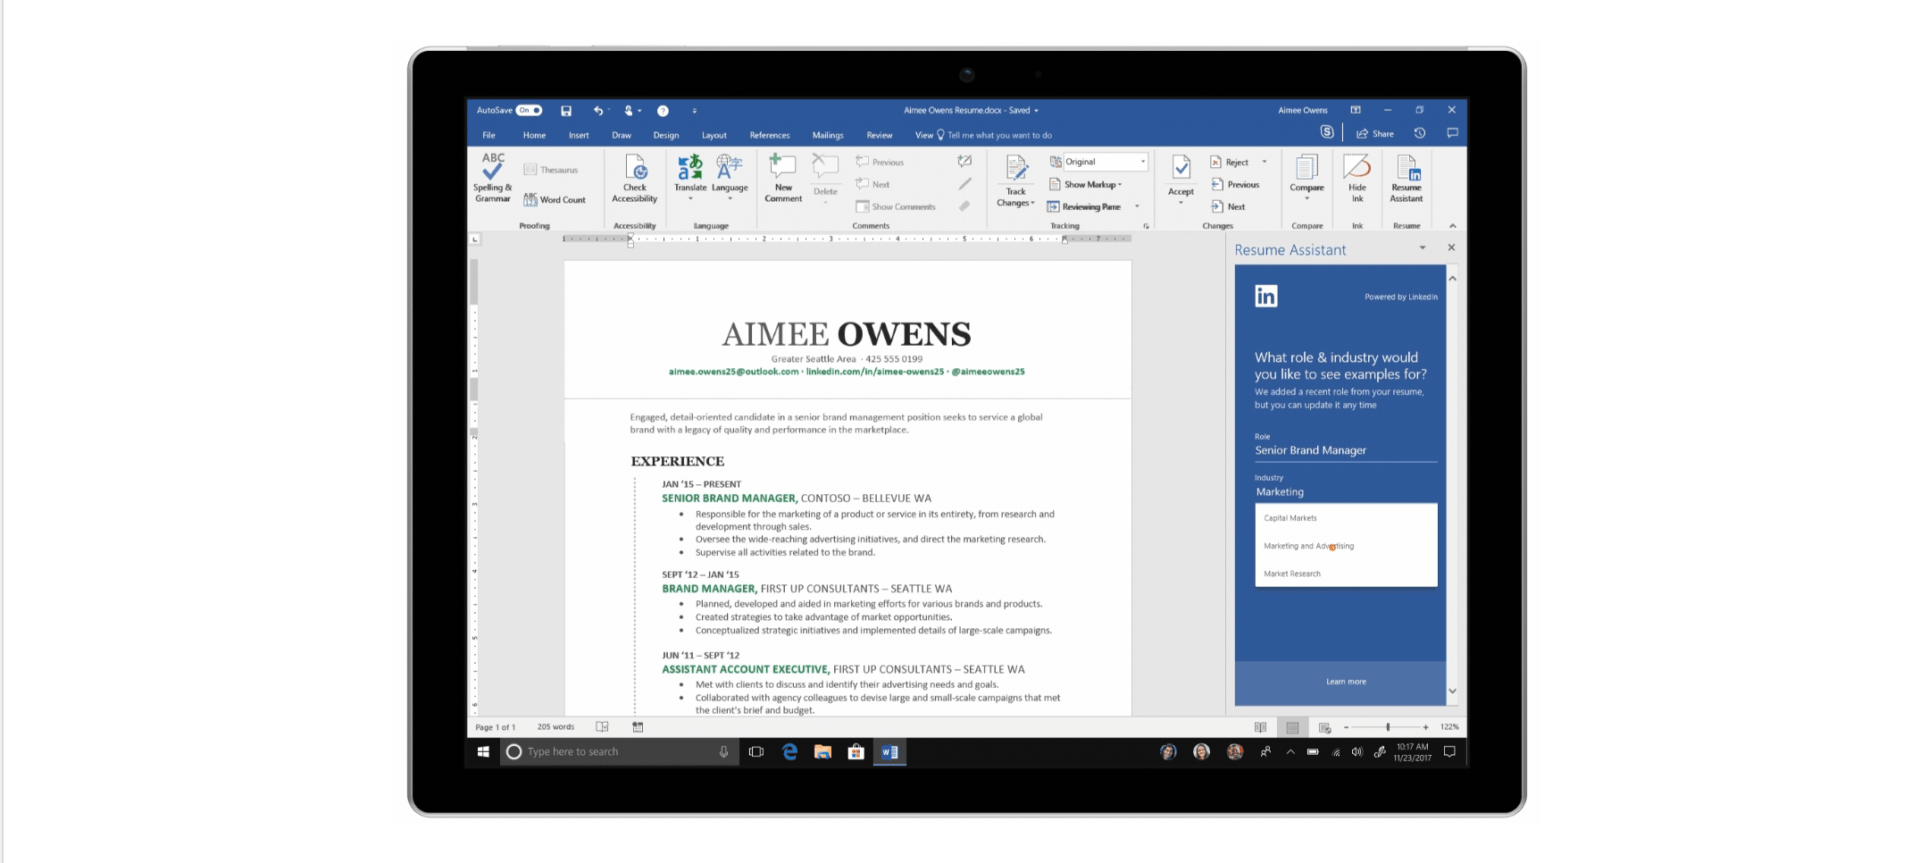Screen dimensions: 1920x863
Task: Click Tell me what you want to do
Action: click(999, 135)
